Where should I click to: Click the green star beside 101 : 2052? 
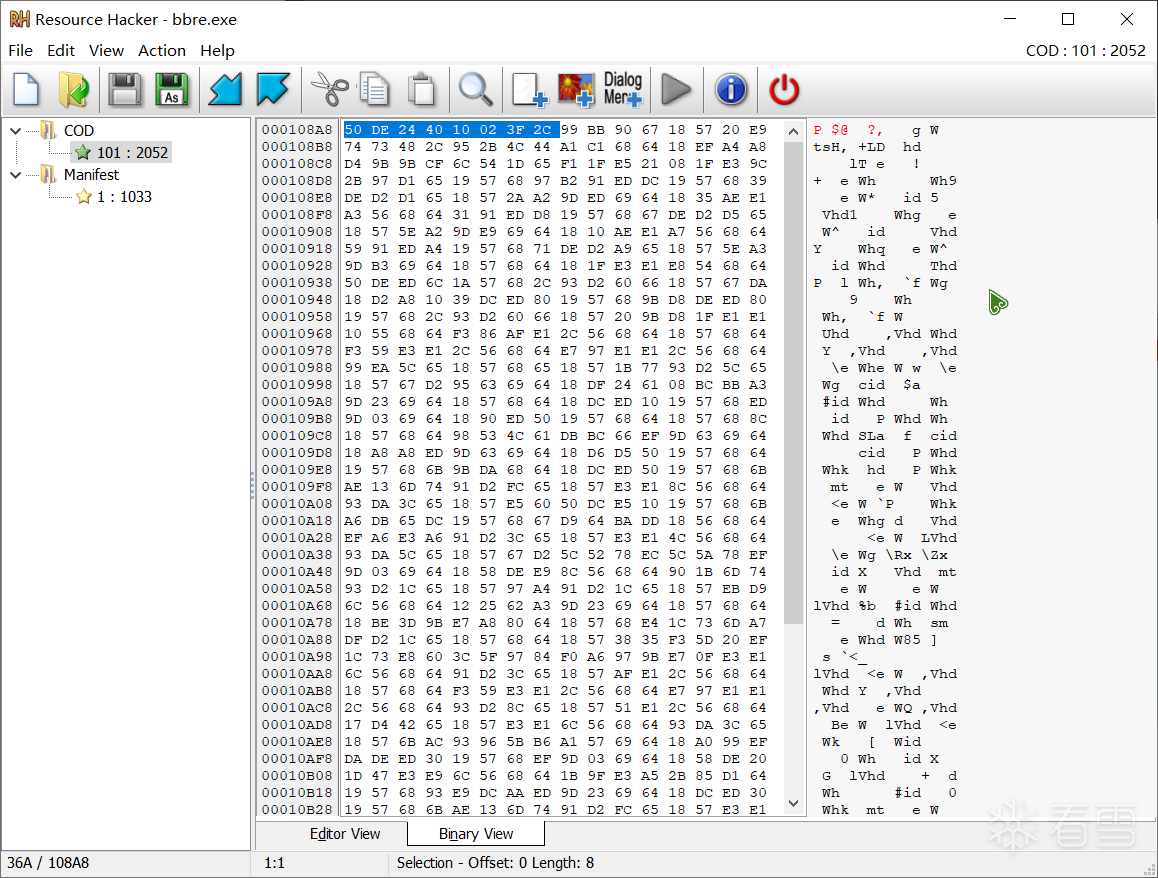click(83, 153)
